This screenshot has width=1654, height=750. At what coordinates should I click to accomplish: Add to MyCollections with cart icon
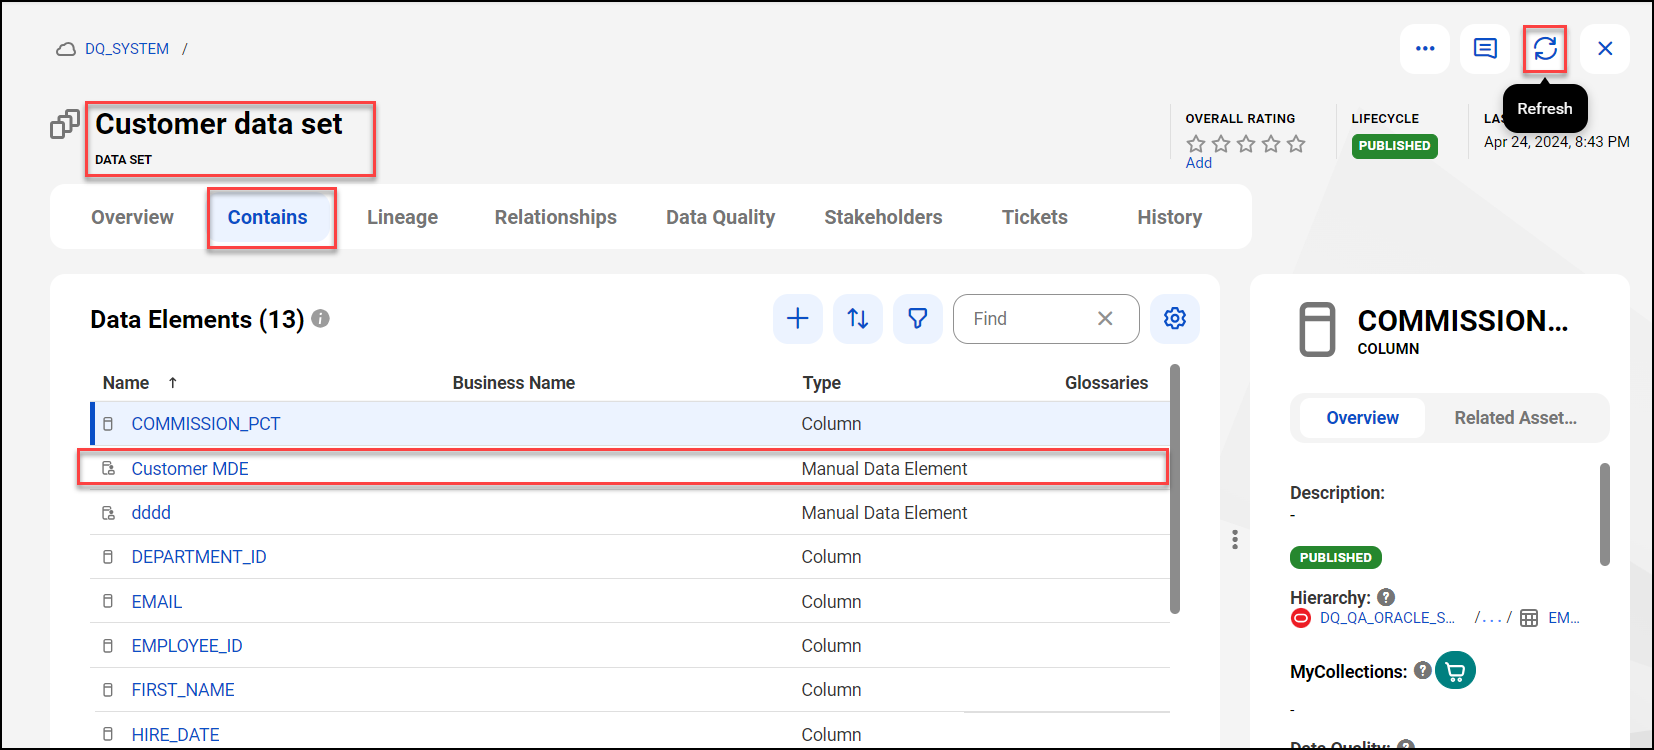1455,670
